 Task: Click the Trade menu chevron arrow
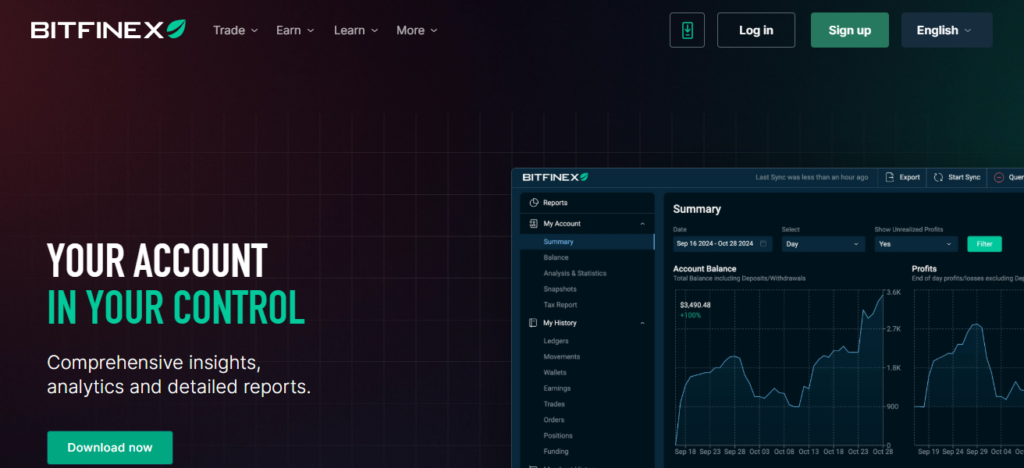pos(254,31)
